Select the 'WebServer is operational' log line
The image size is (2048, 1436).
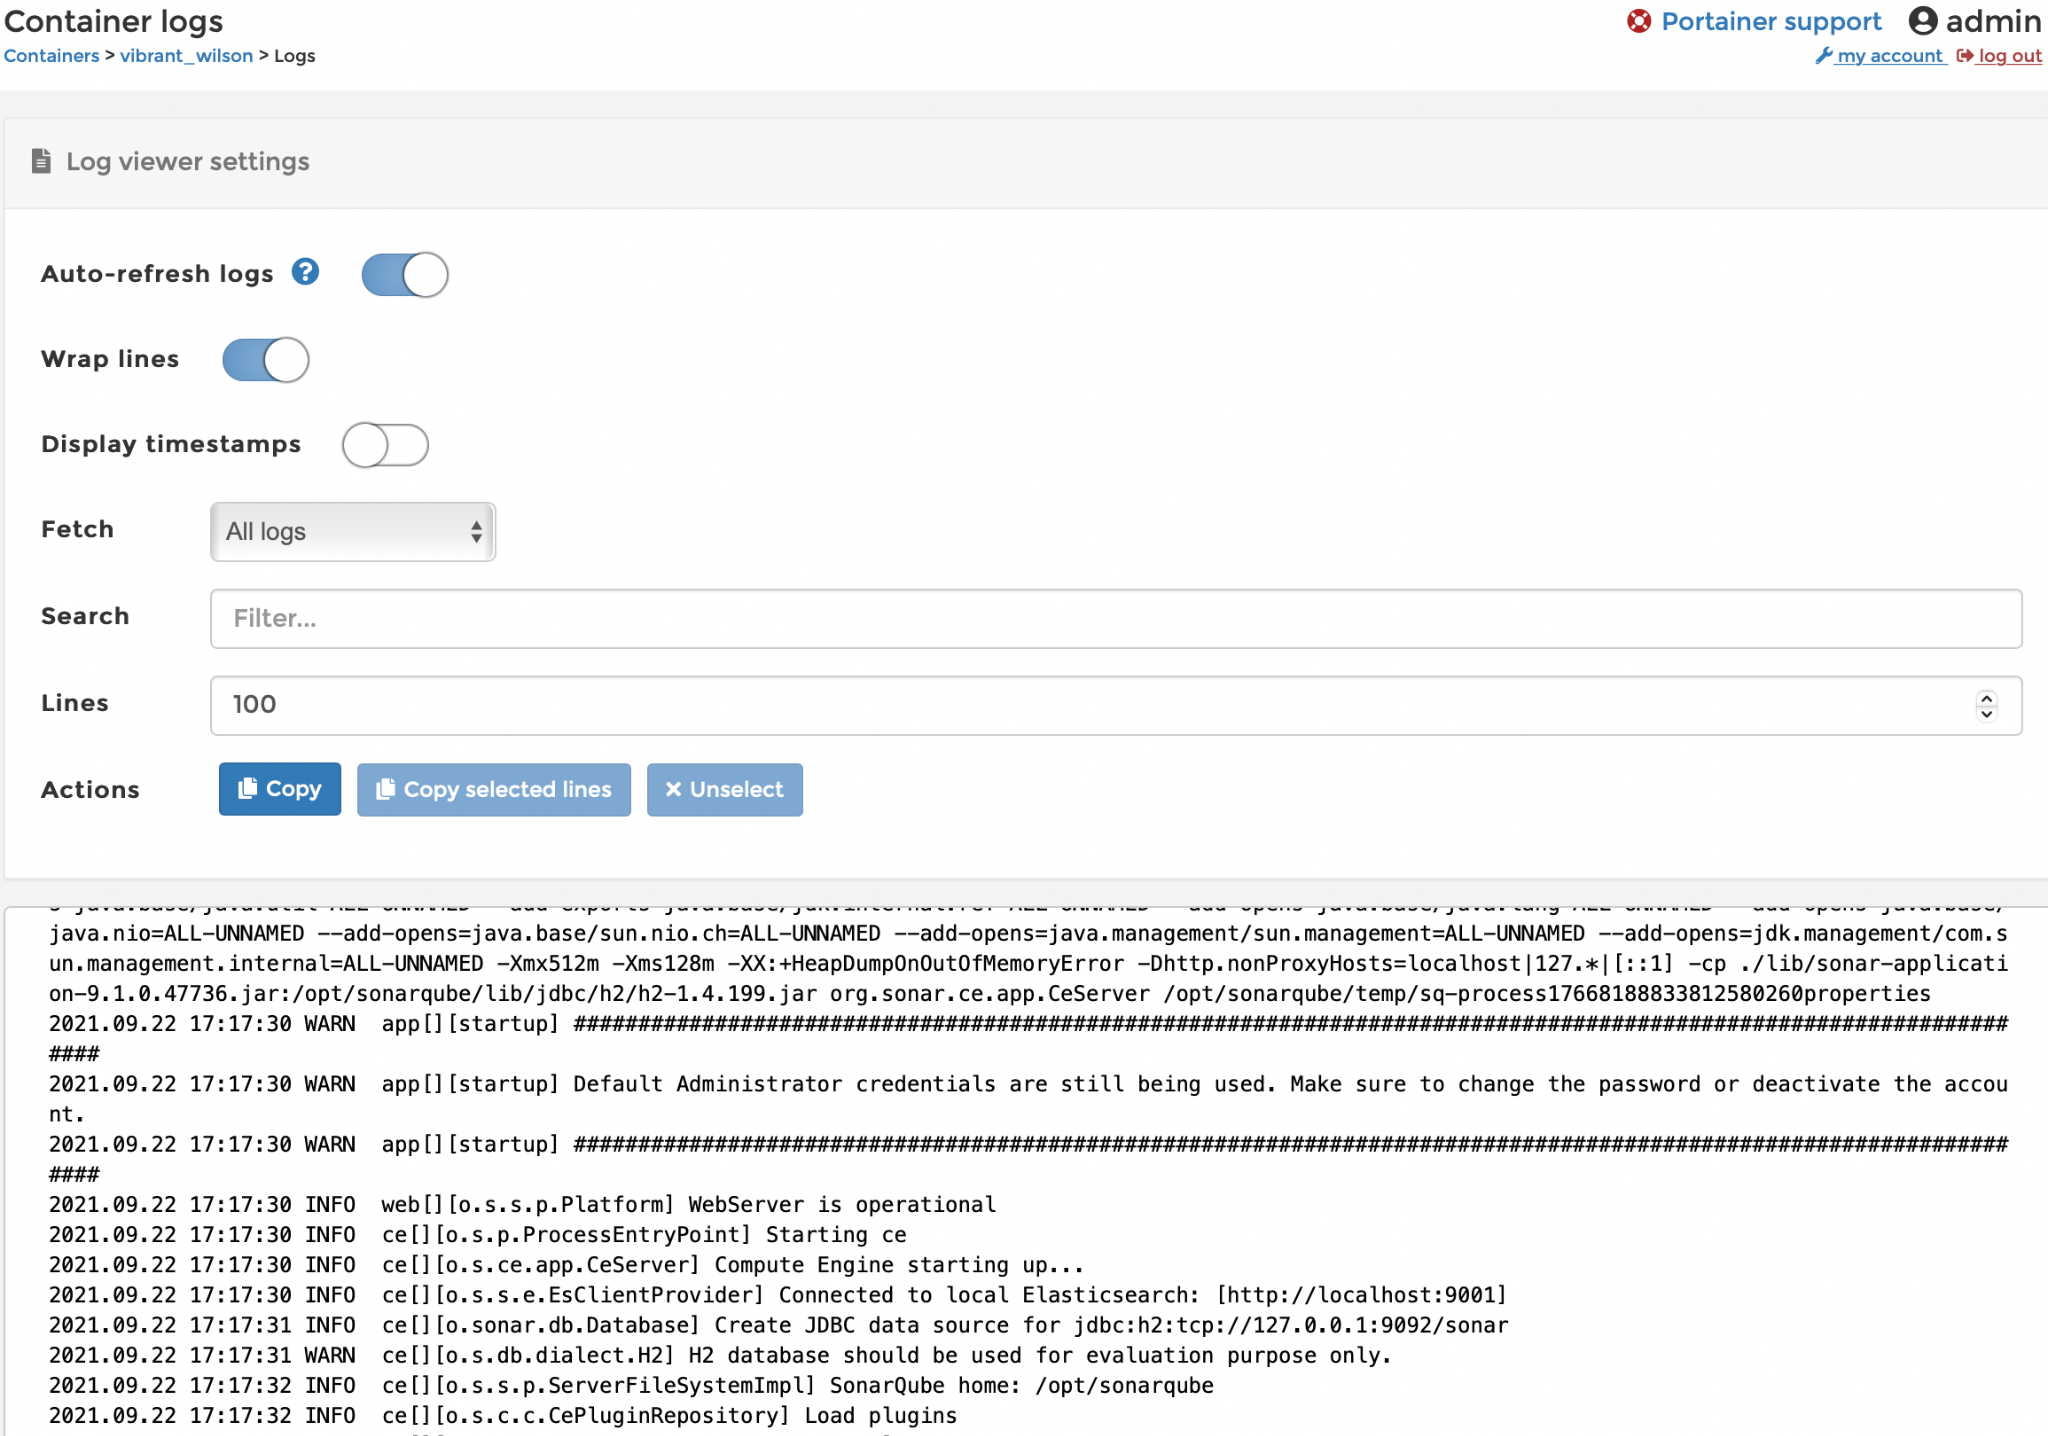click(522, 1205)
